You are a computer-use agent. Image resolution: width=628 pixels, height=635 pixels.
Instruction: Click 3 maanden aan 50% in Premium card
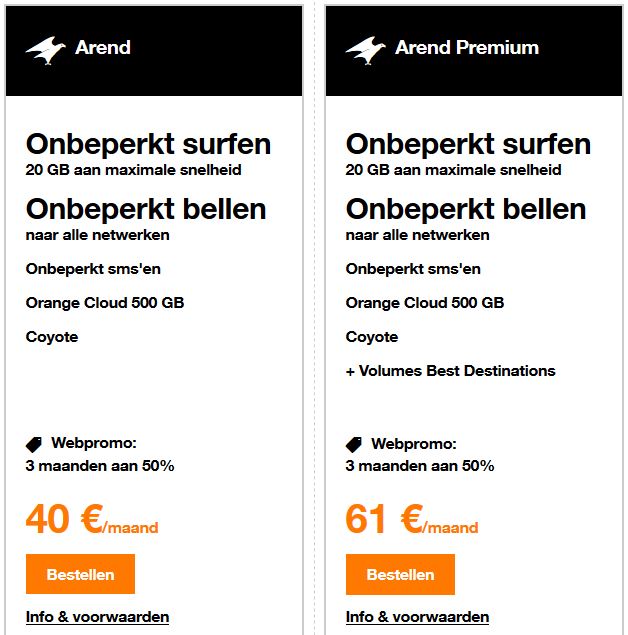point(419,466)
